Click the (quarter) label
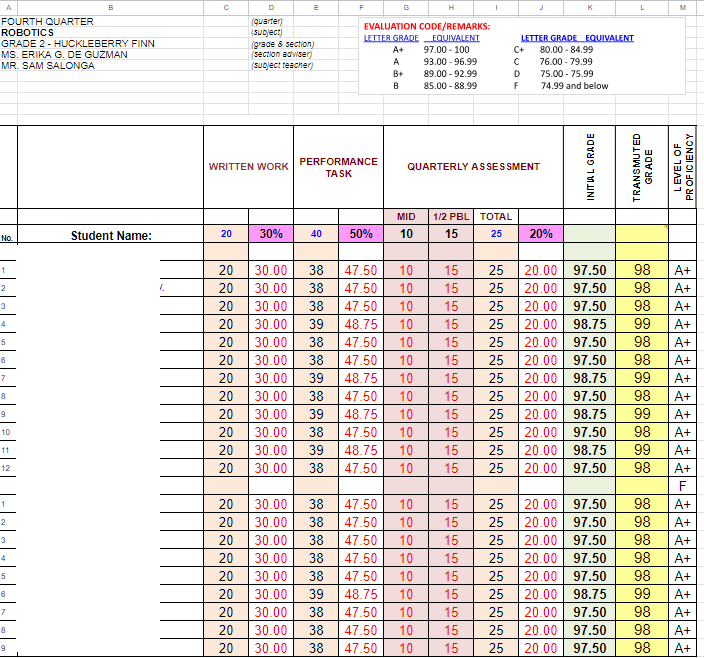Viewport: 704px width, 658px height. (267, 22)
